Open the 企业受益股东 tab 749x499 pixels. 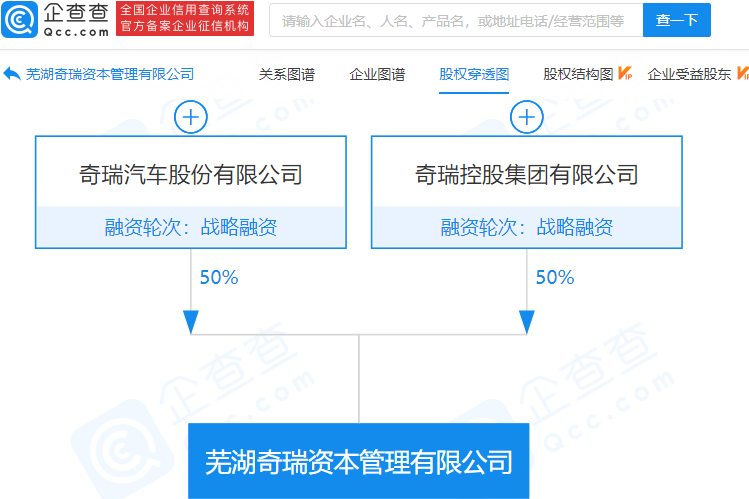(691, 74)
